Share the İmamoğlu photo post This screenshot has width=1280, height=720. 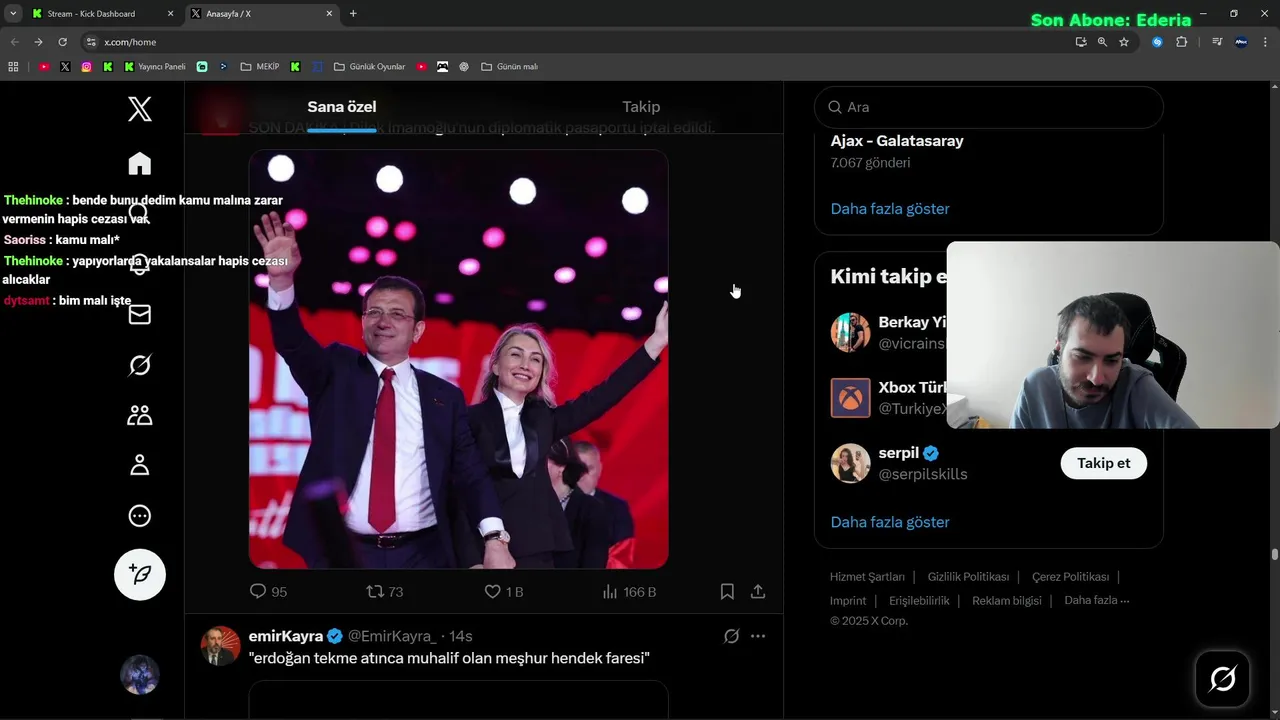[758, 591]
